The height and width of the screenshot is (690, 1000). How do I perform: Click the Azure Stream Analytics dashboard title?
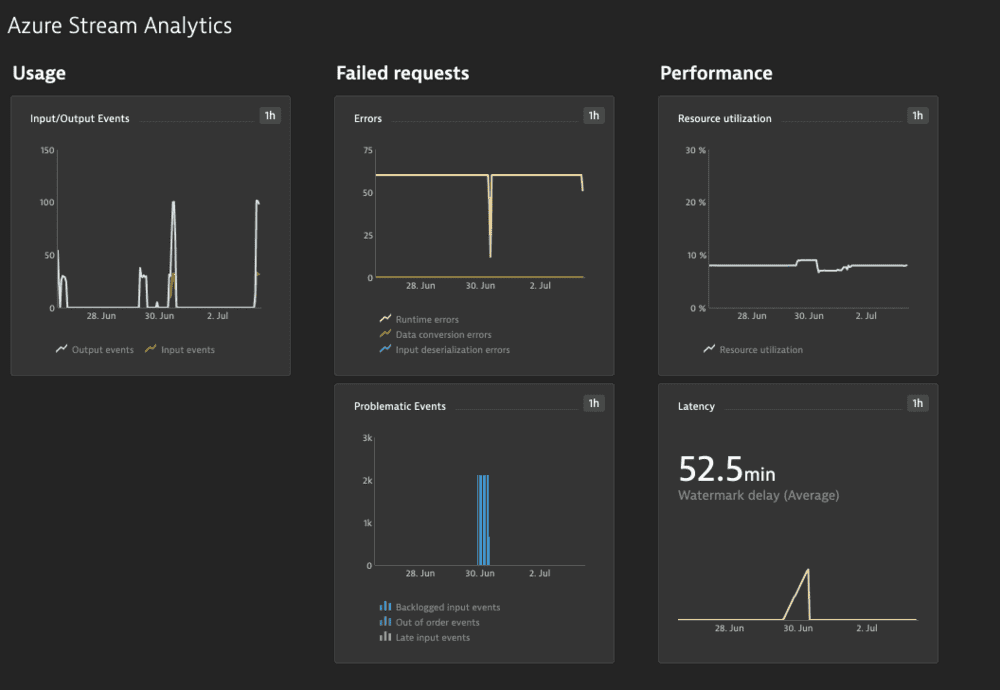(120, 25)
